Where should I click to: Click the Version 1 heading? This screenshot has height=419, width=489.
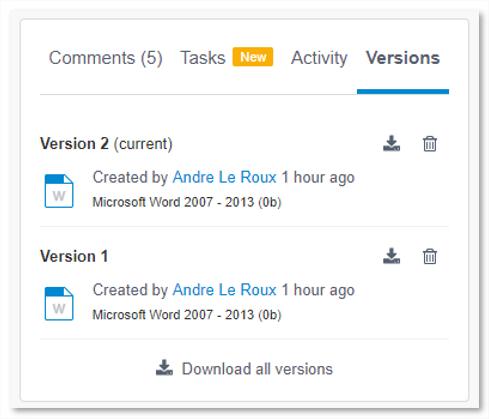click(x=74, y=256)
